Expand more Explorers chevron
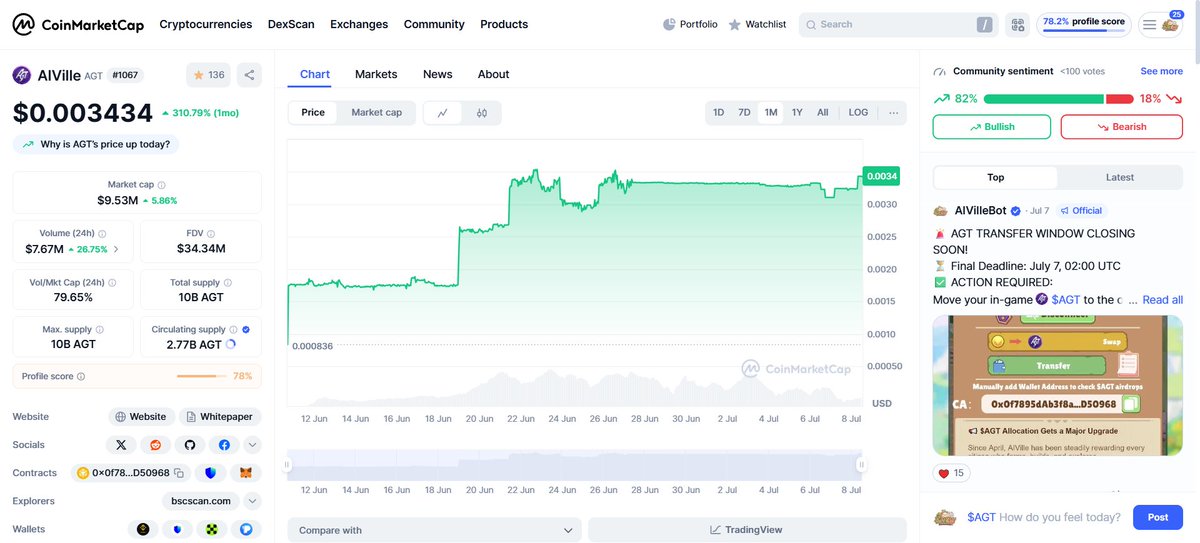Screen dimensions: 1200x543 [x=252, y=501]
